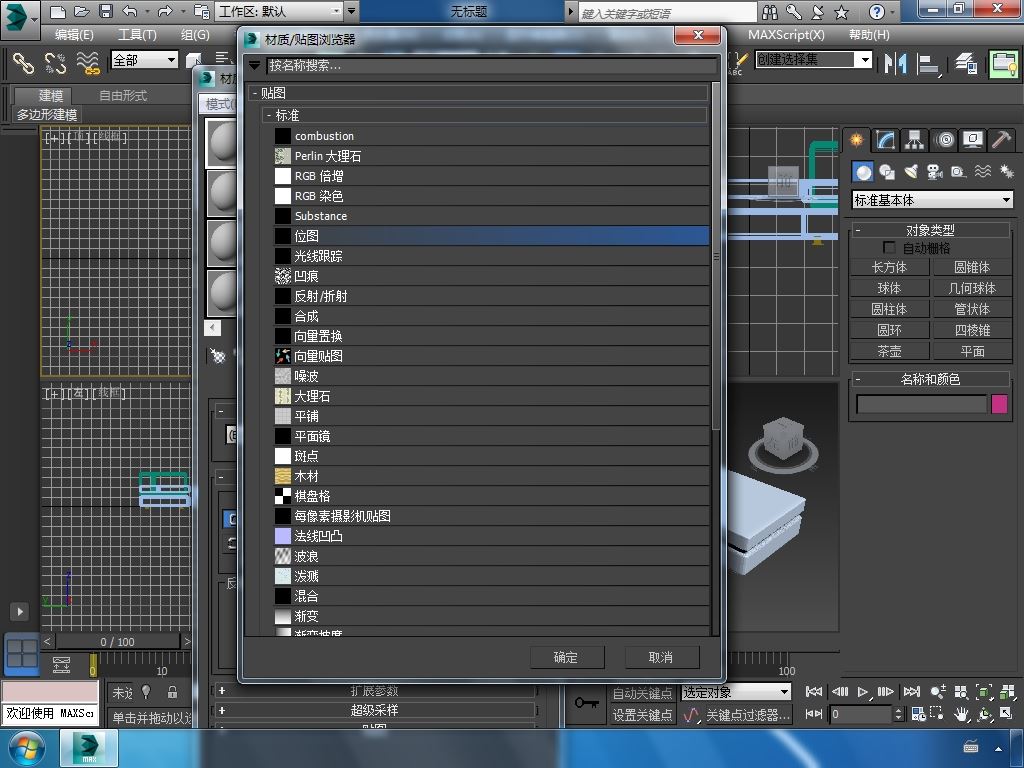
Task: Select Bind to Space Warp icon
Action: 88,63
